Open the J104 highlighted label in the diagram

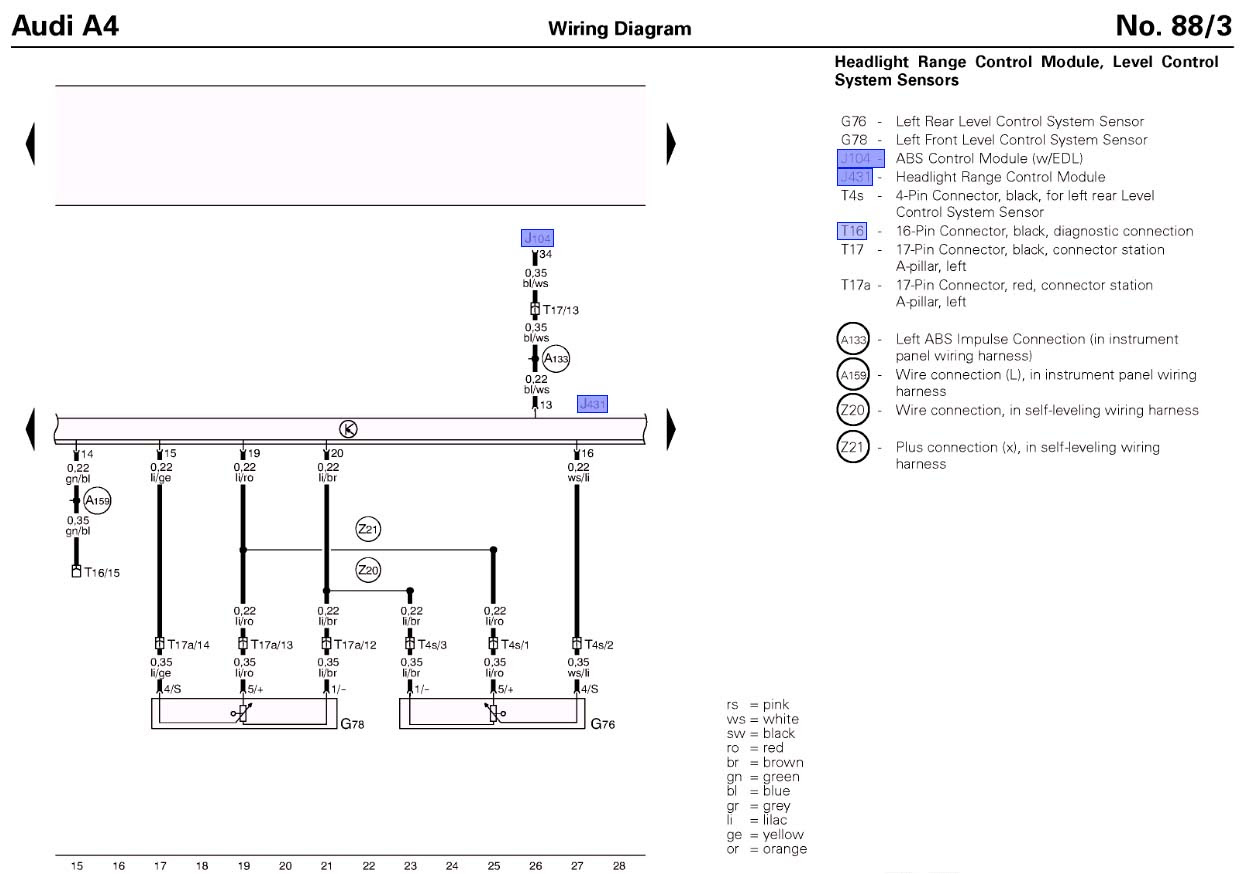[x=537, y=238]
